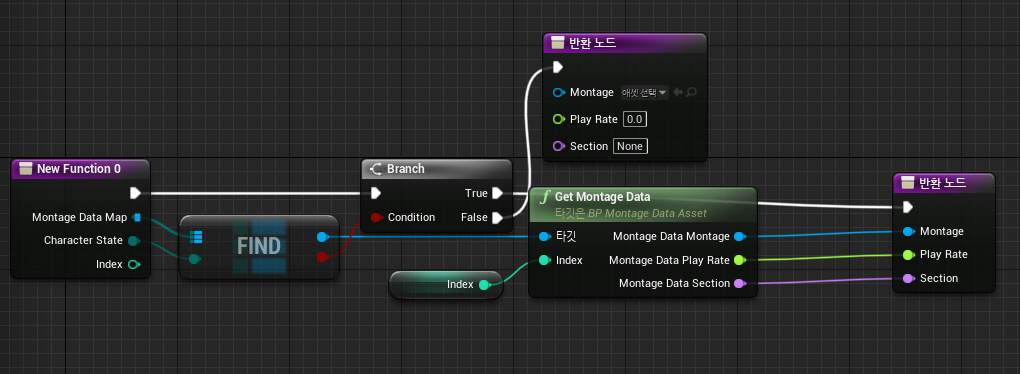
Task: Click Section pin on upper return node
Action: (558, 146)
